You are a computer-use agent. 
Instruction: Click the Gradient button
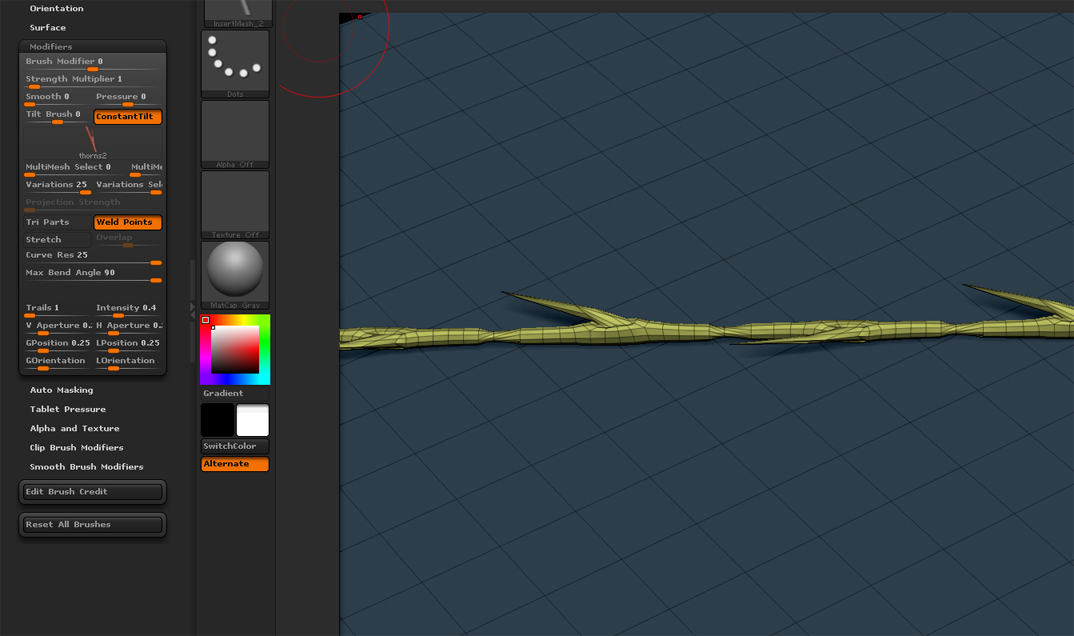click(235, 393)
